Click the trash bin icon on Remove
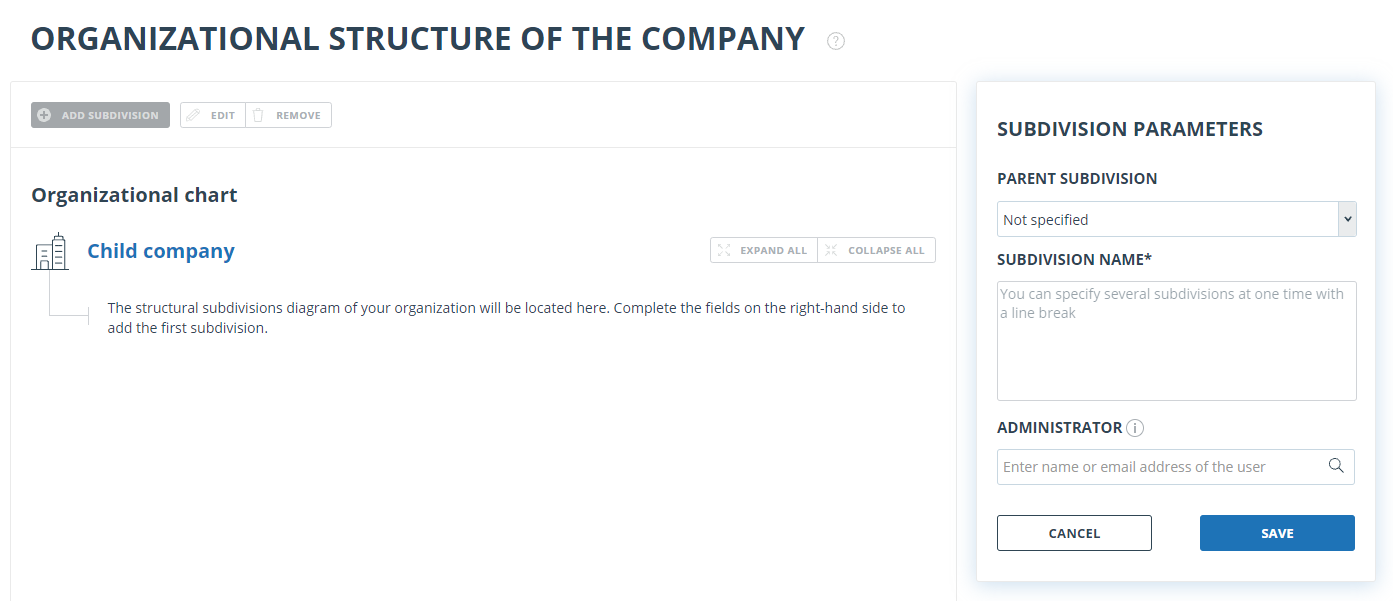The width and height of the screenshot is (1393, 601). [258, 115]
